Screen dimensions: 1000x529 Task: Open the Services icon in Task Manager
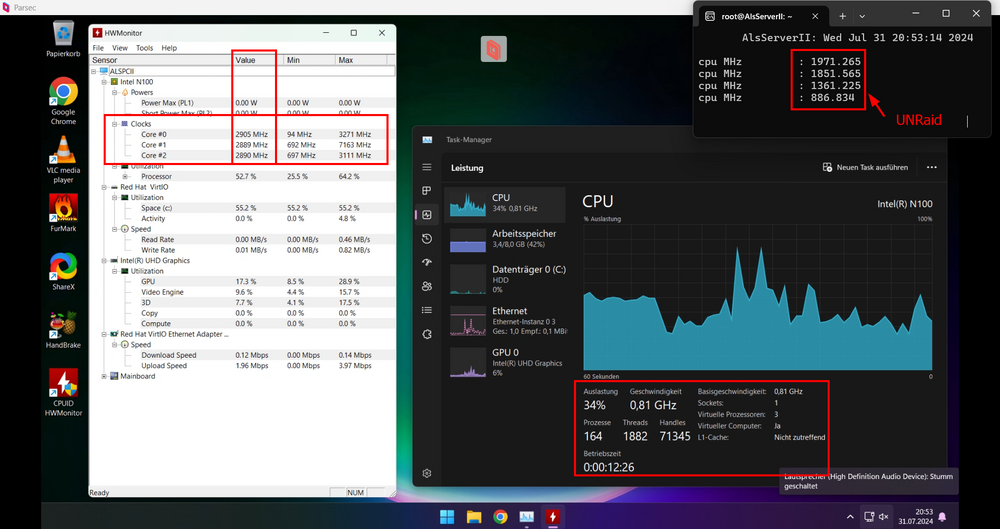pos(427,334)
